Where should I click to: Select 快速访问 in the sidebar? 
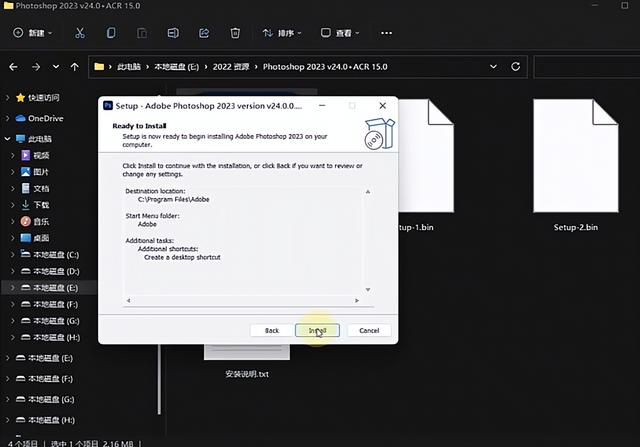click(x=43, y=98)
